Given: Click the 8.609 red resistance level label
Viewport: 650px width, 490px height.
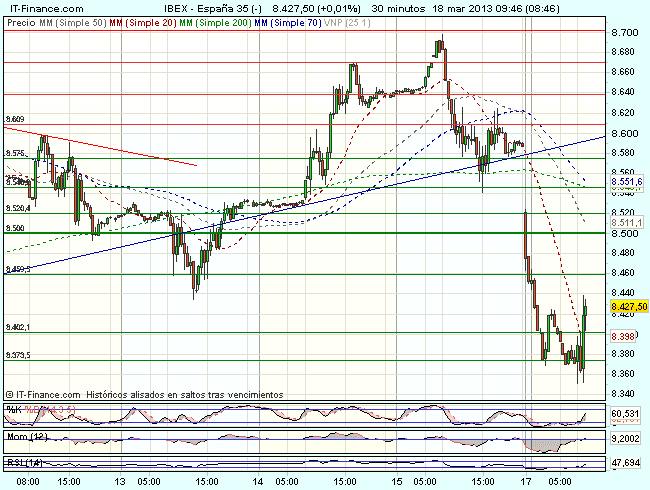Looking at the screenshot, I should click(x=15, y=119).
